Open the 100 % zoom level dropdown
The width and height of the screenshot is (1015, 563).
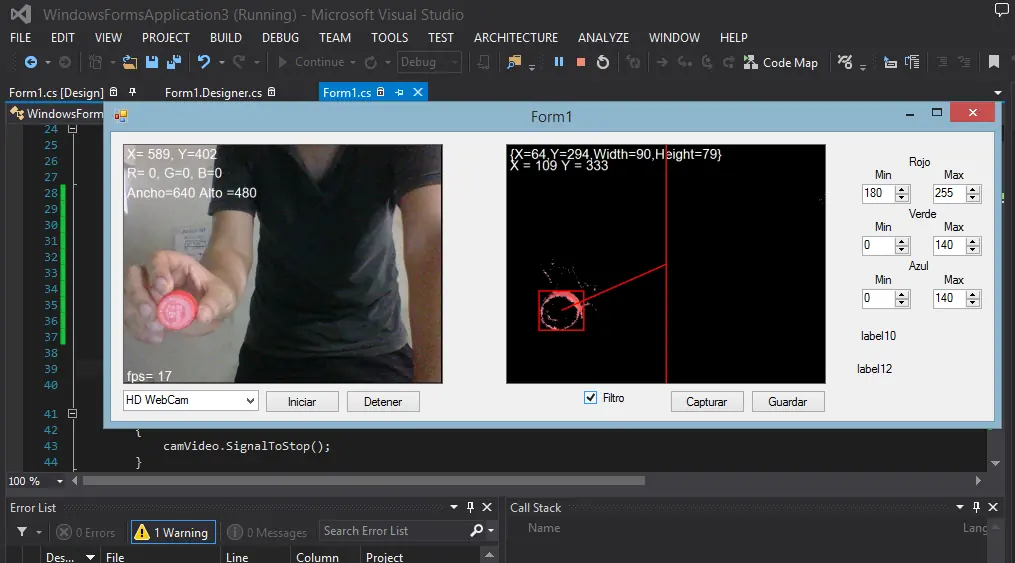[60, 481]
